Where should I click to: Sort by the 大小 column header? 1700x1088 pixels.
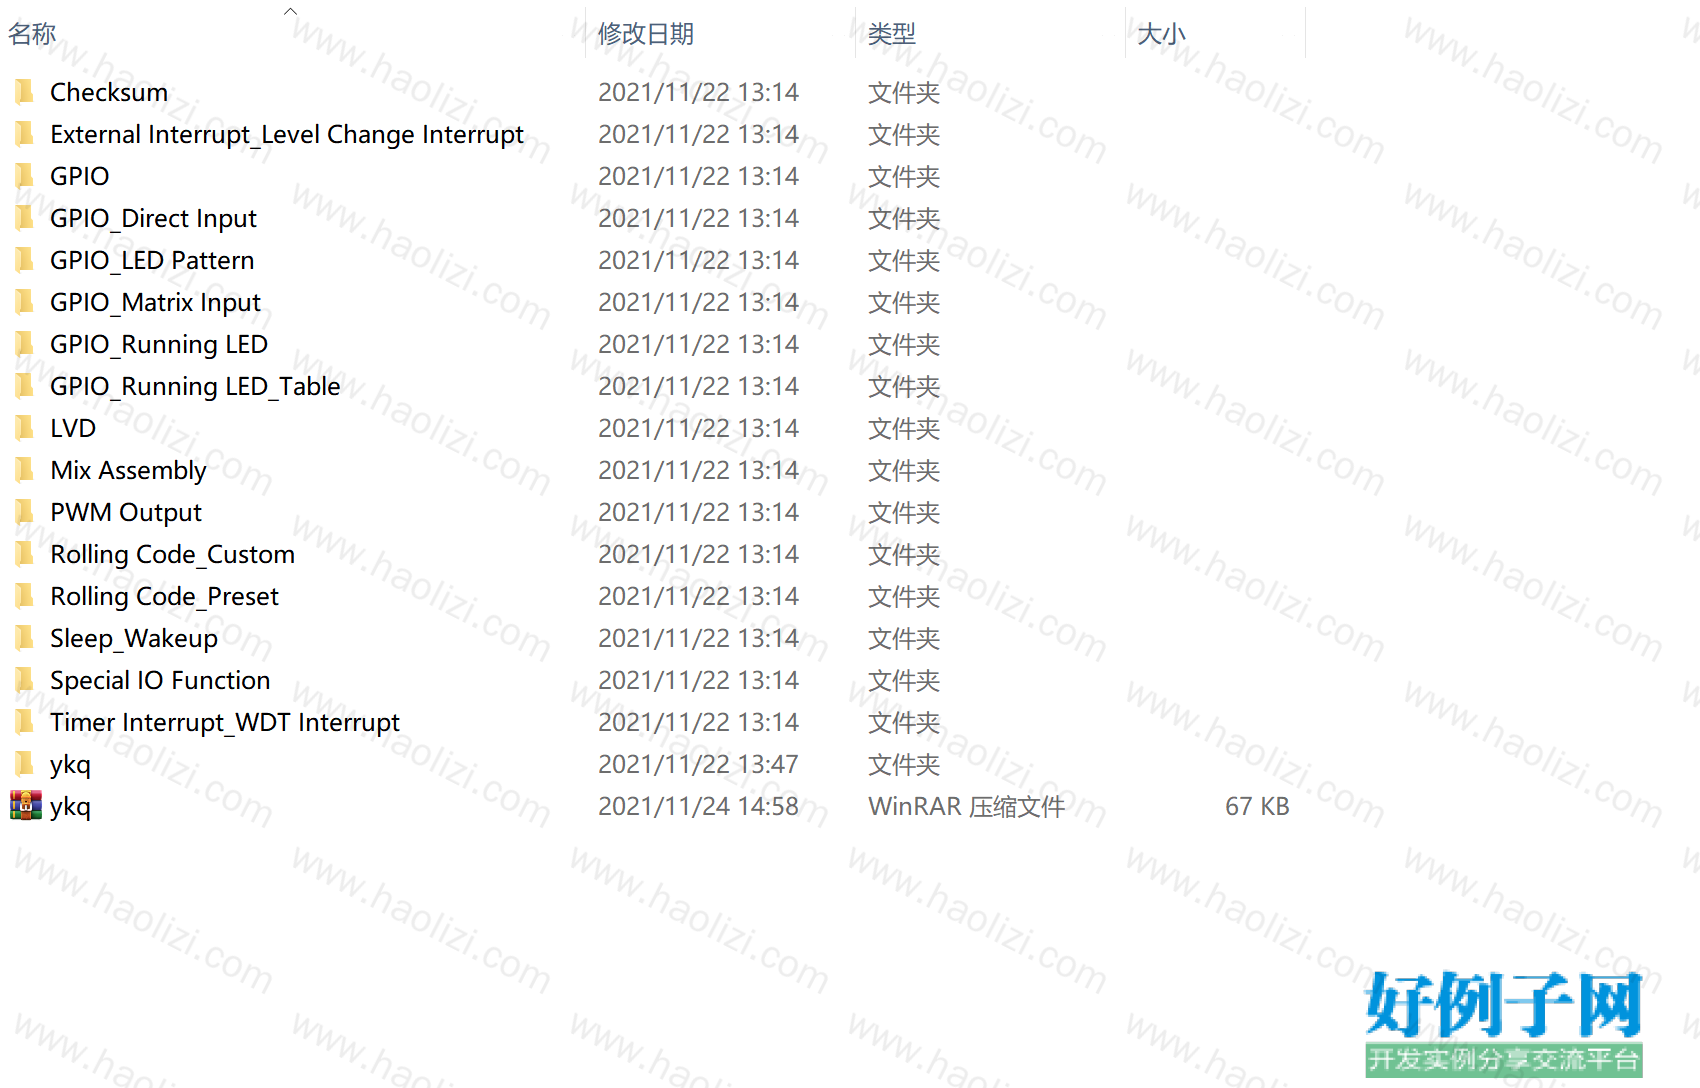coord(1162,34)
